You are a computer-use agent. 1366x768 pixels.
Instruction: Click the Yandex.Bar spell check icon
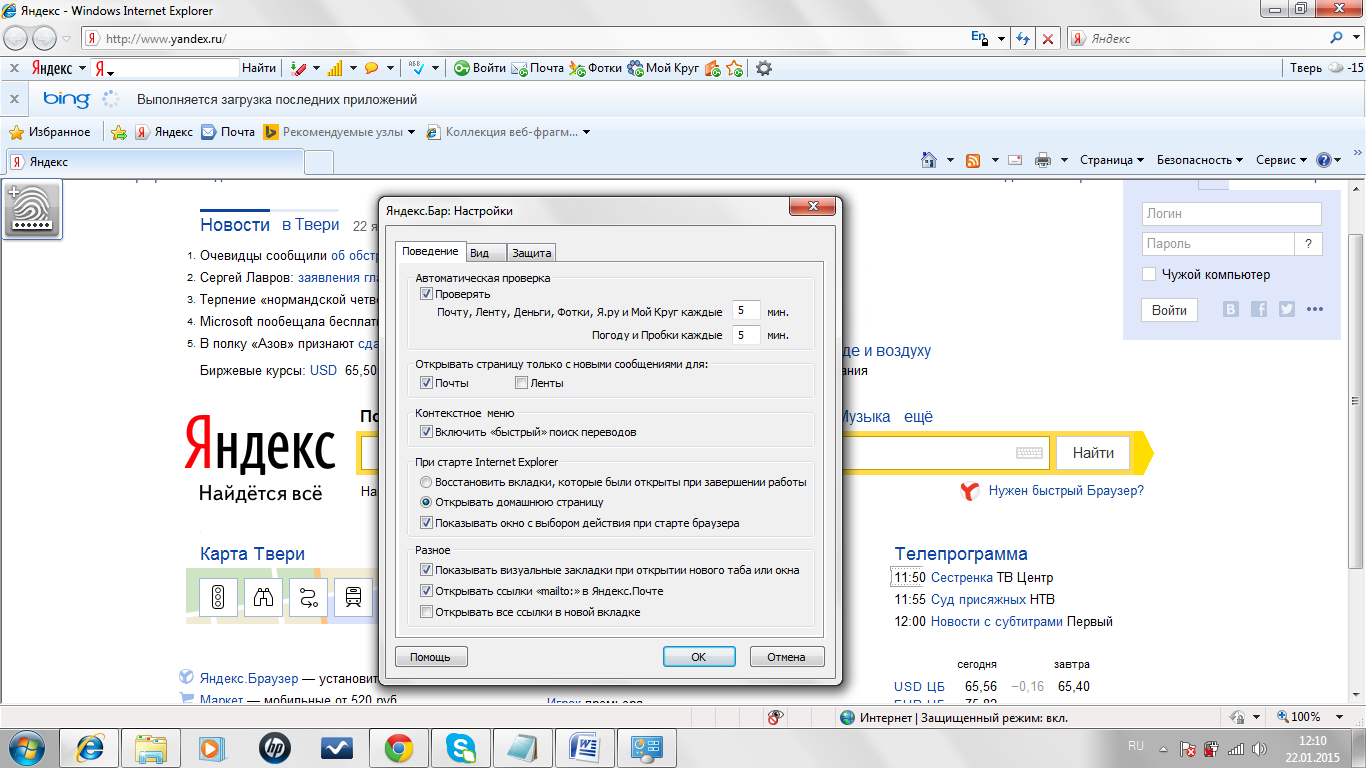(416, 68)
